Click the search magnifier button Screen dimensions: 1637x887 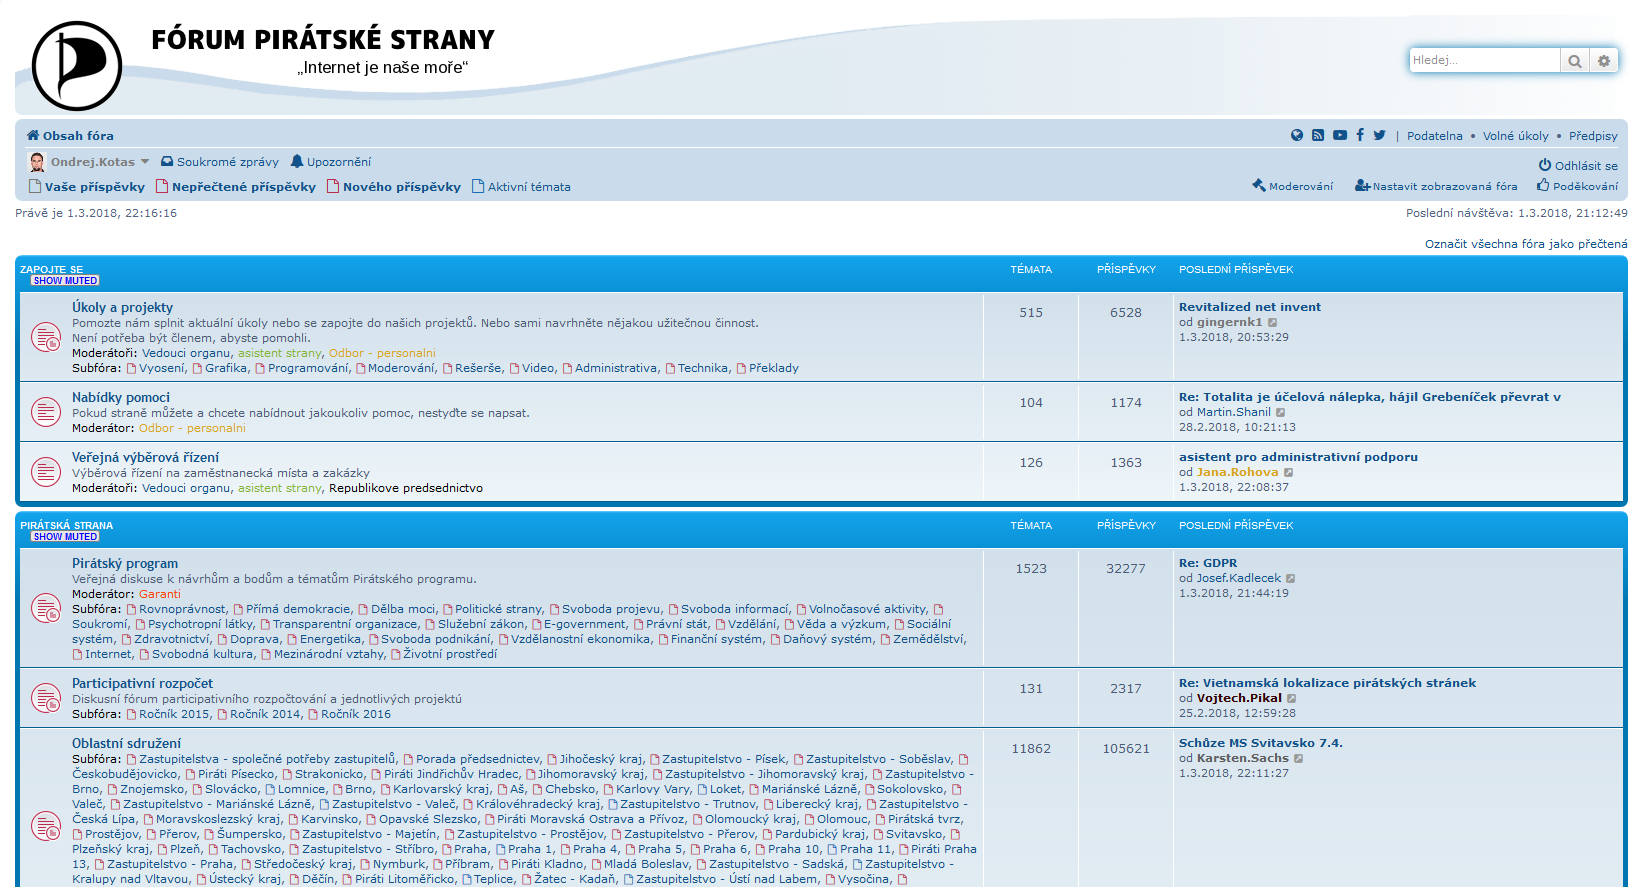[1574, 61]
